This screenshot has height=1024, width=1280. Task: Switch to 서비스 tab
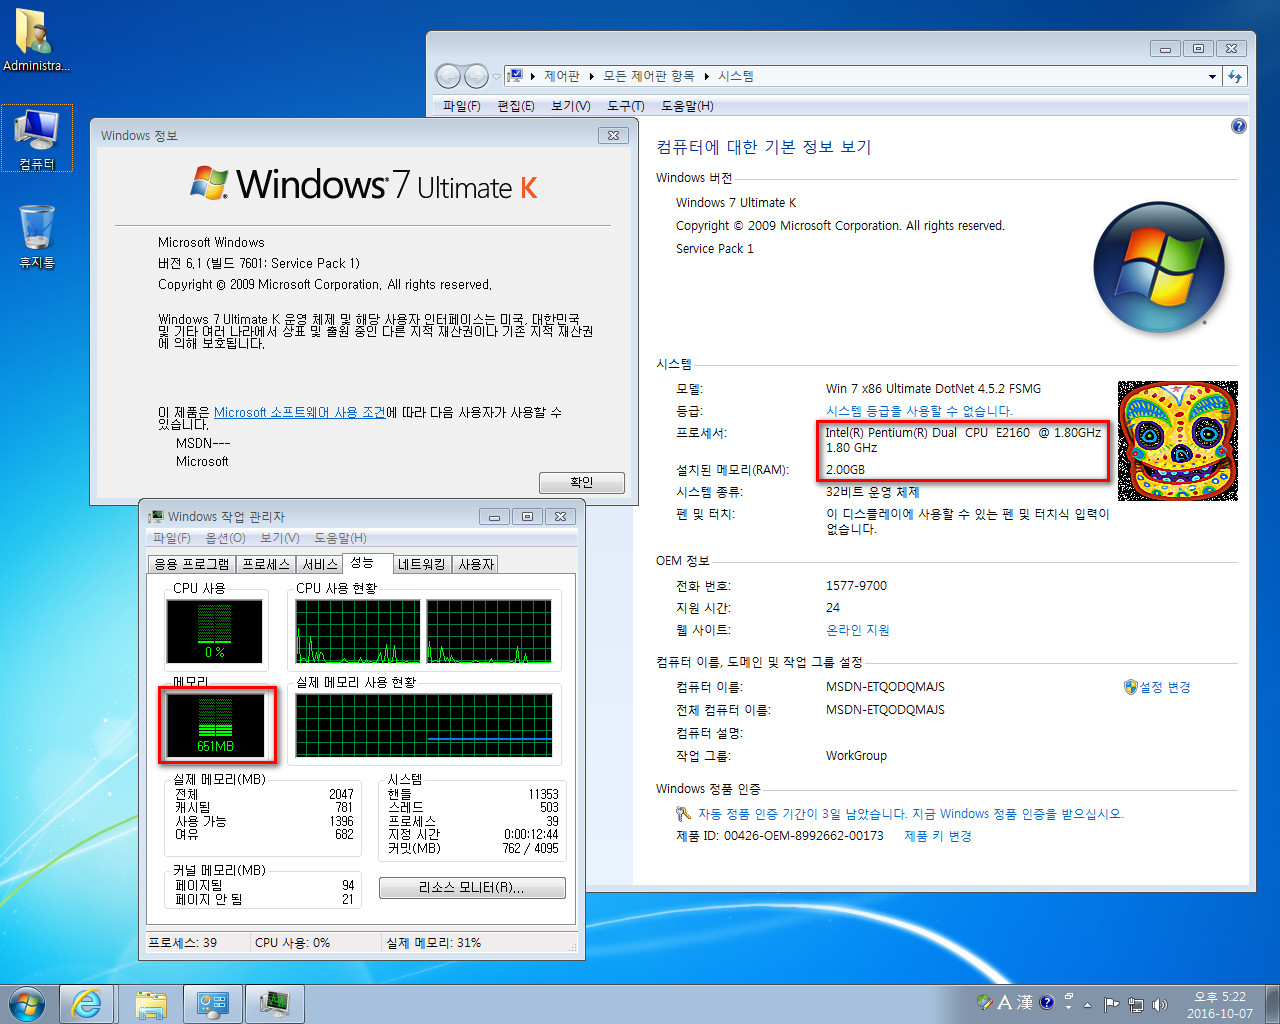coord(320,564)
